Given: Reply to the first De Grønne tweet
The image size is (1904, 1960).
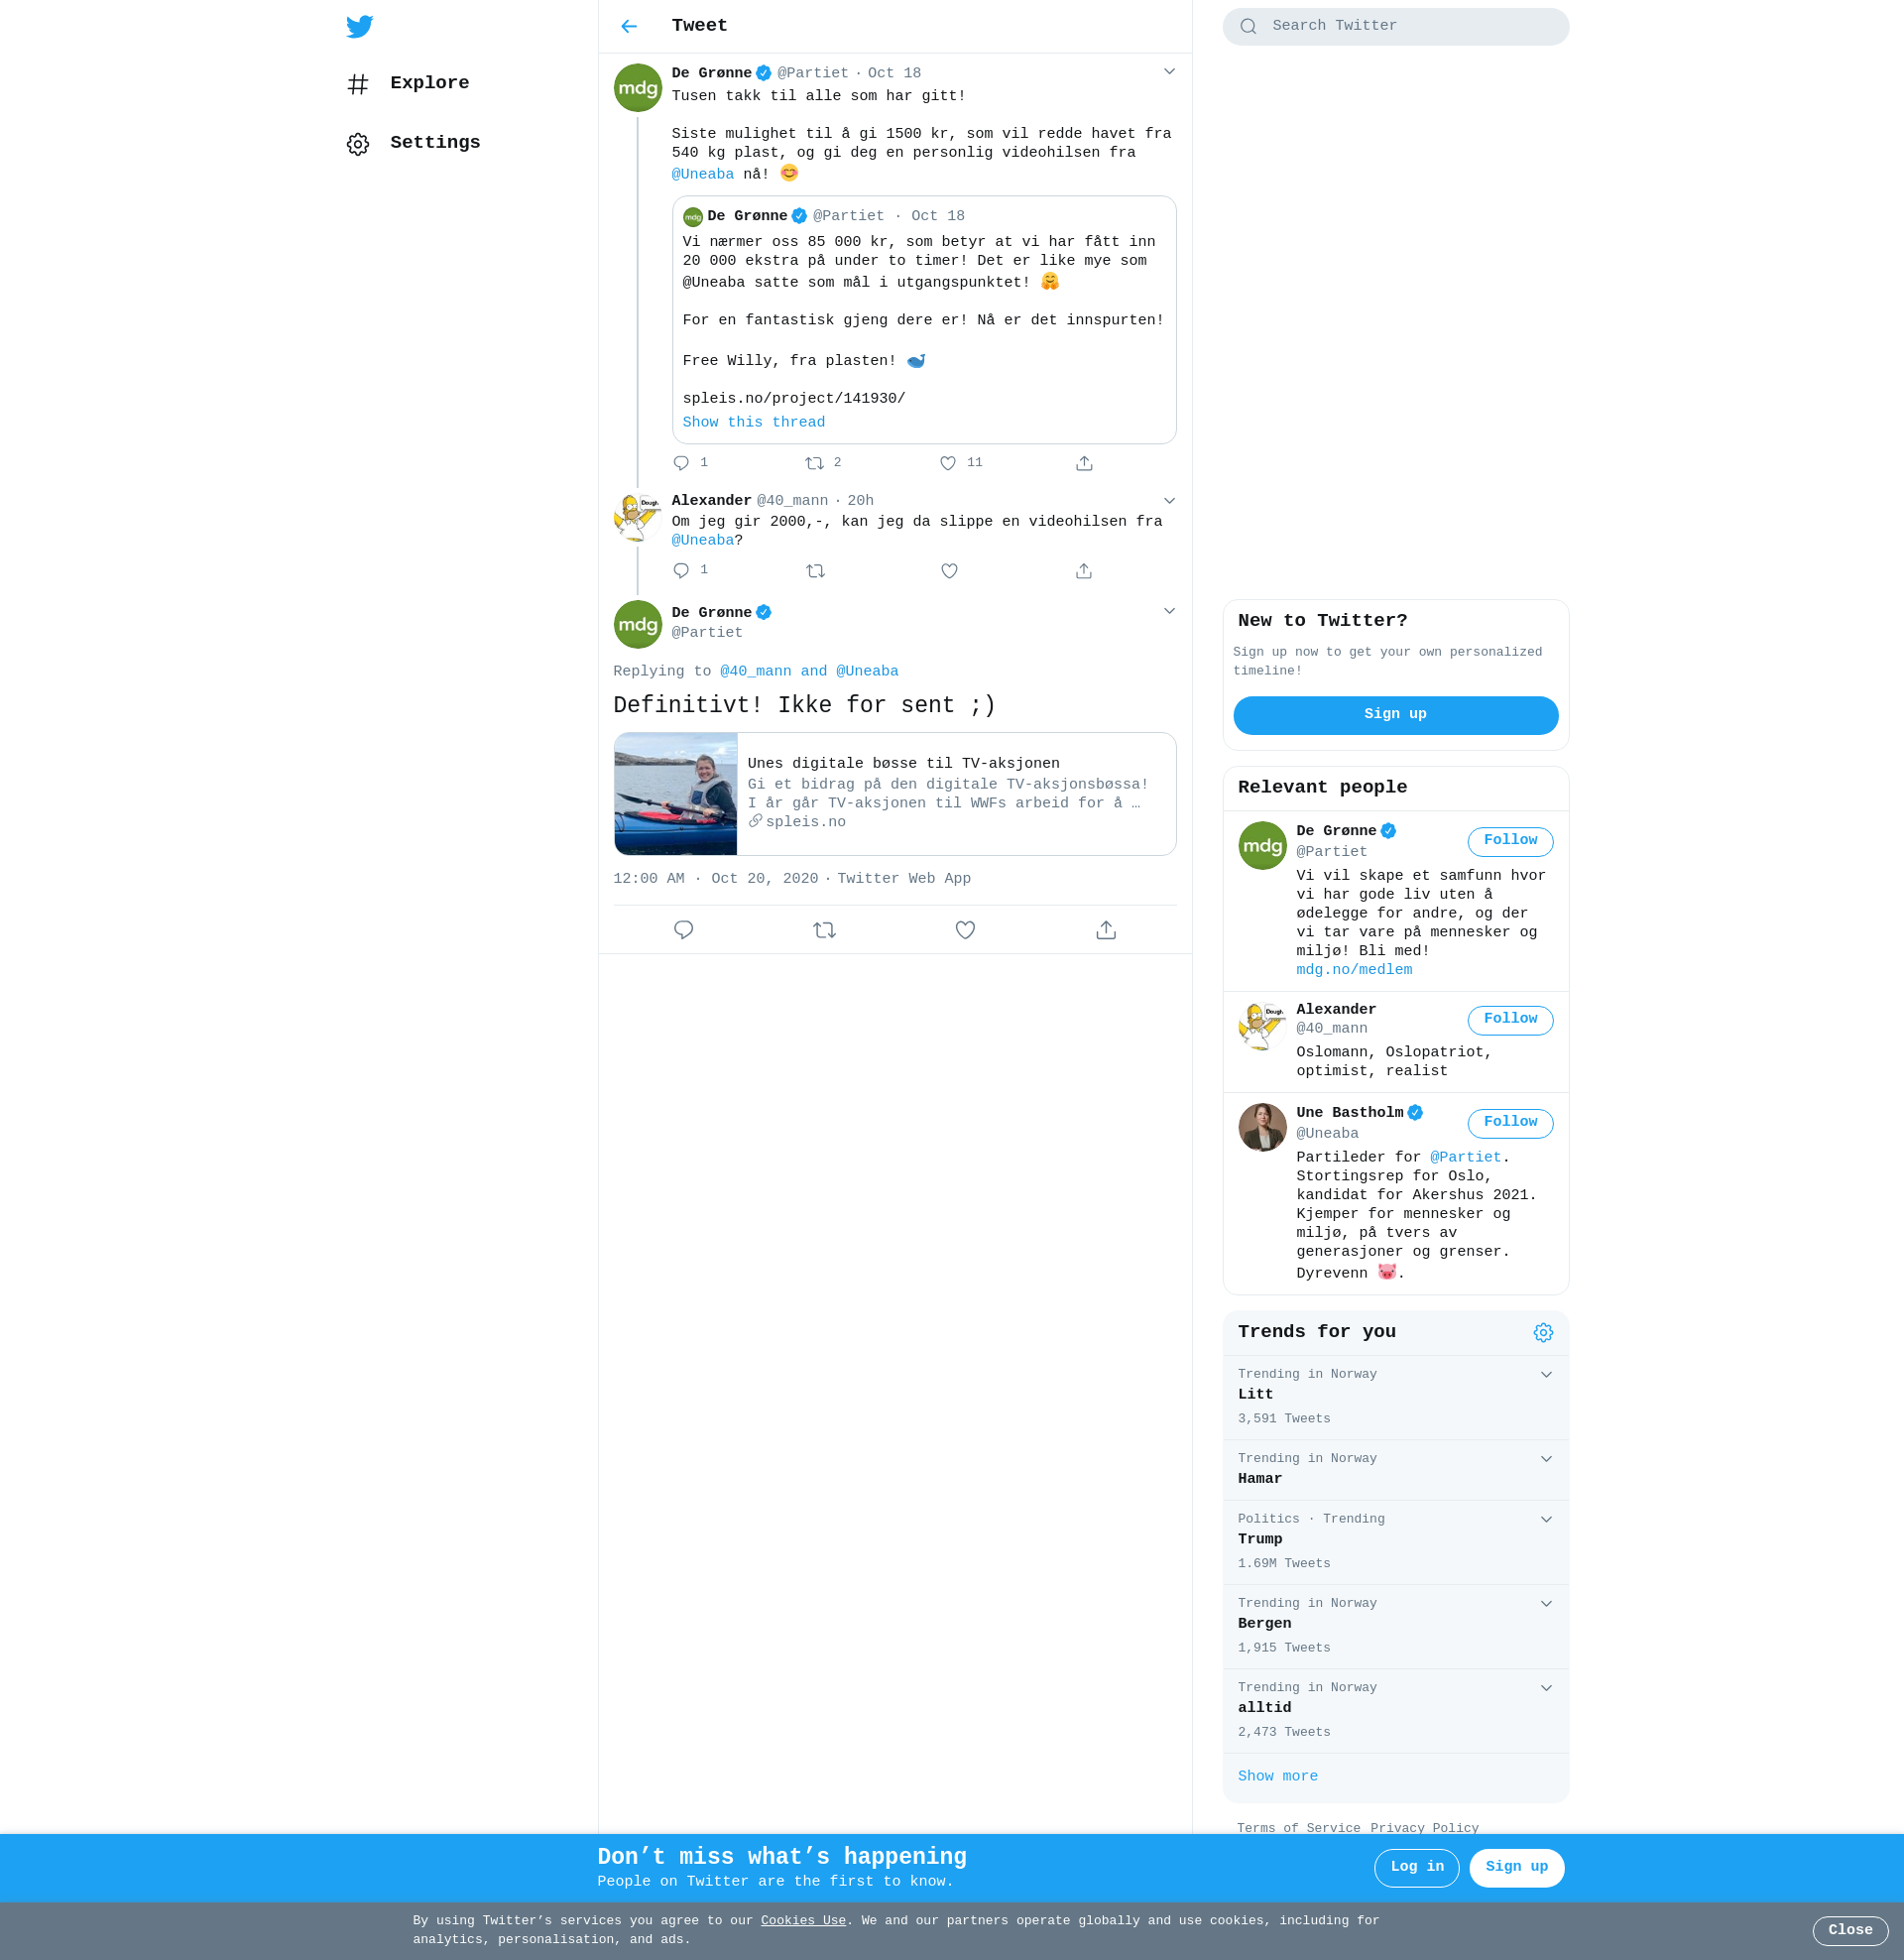Looking at the screenshot, I should click(x=681, y=463).
